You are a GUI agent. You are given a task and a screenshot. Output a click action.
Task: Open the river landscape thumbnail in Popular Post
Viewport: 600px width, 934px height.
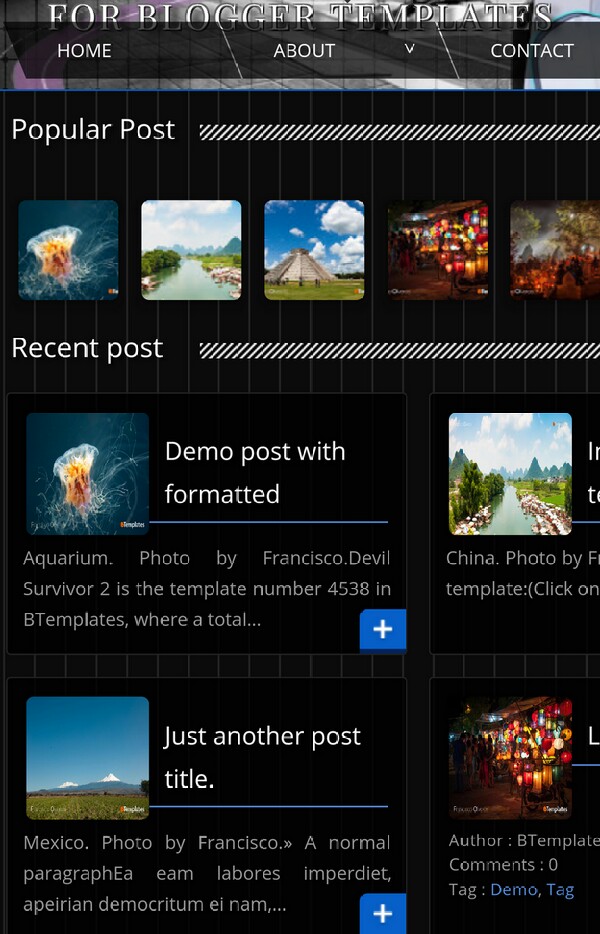point(191,250)
